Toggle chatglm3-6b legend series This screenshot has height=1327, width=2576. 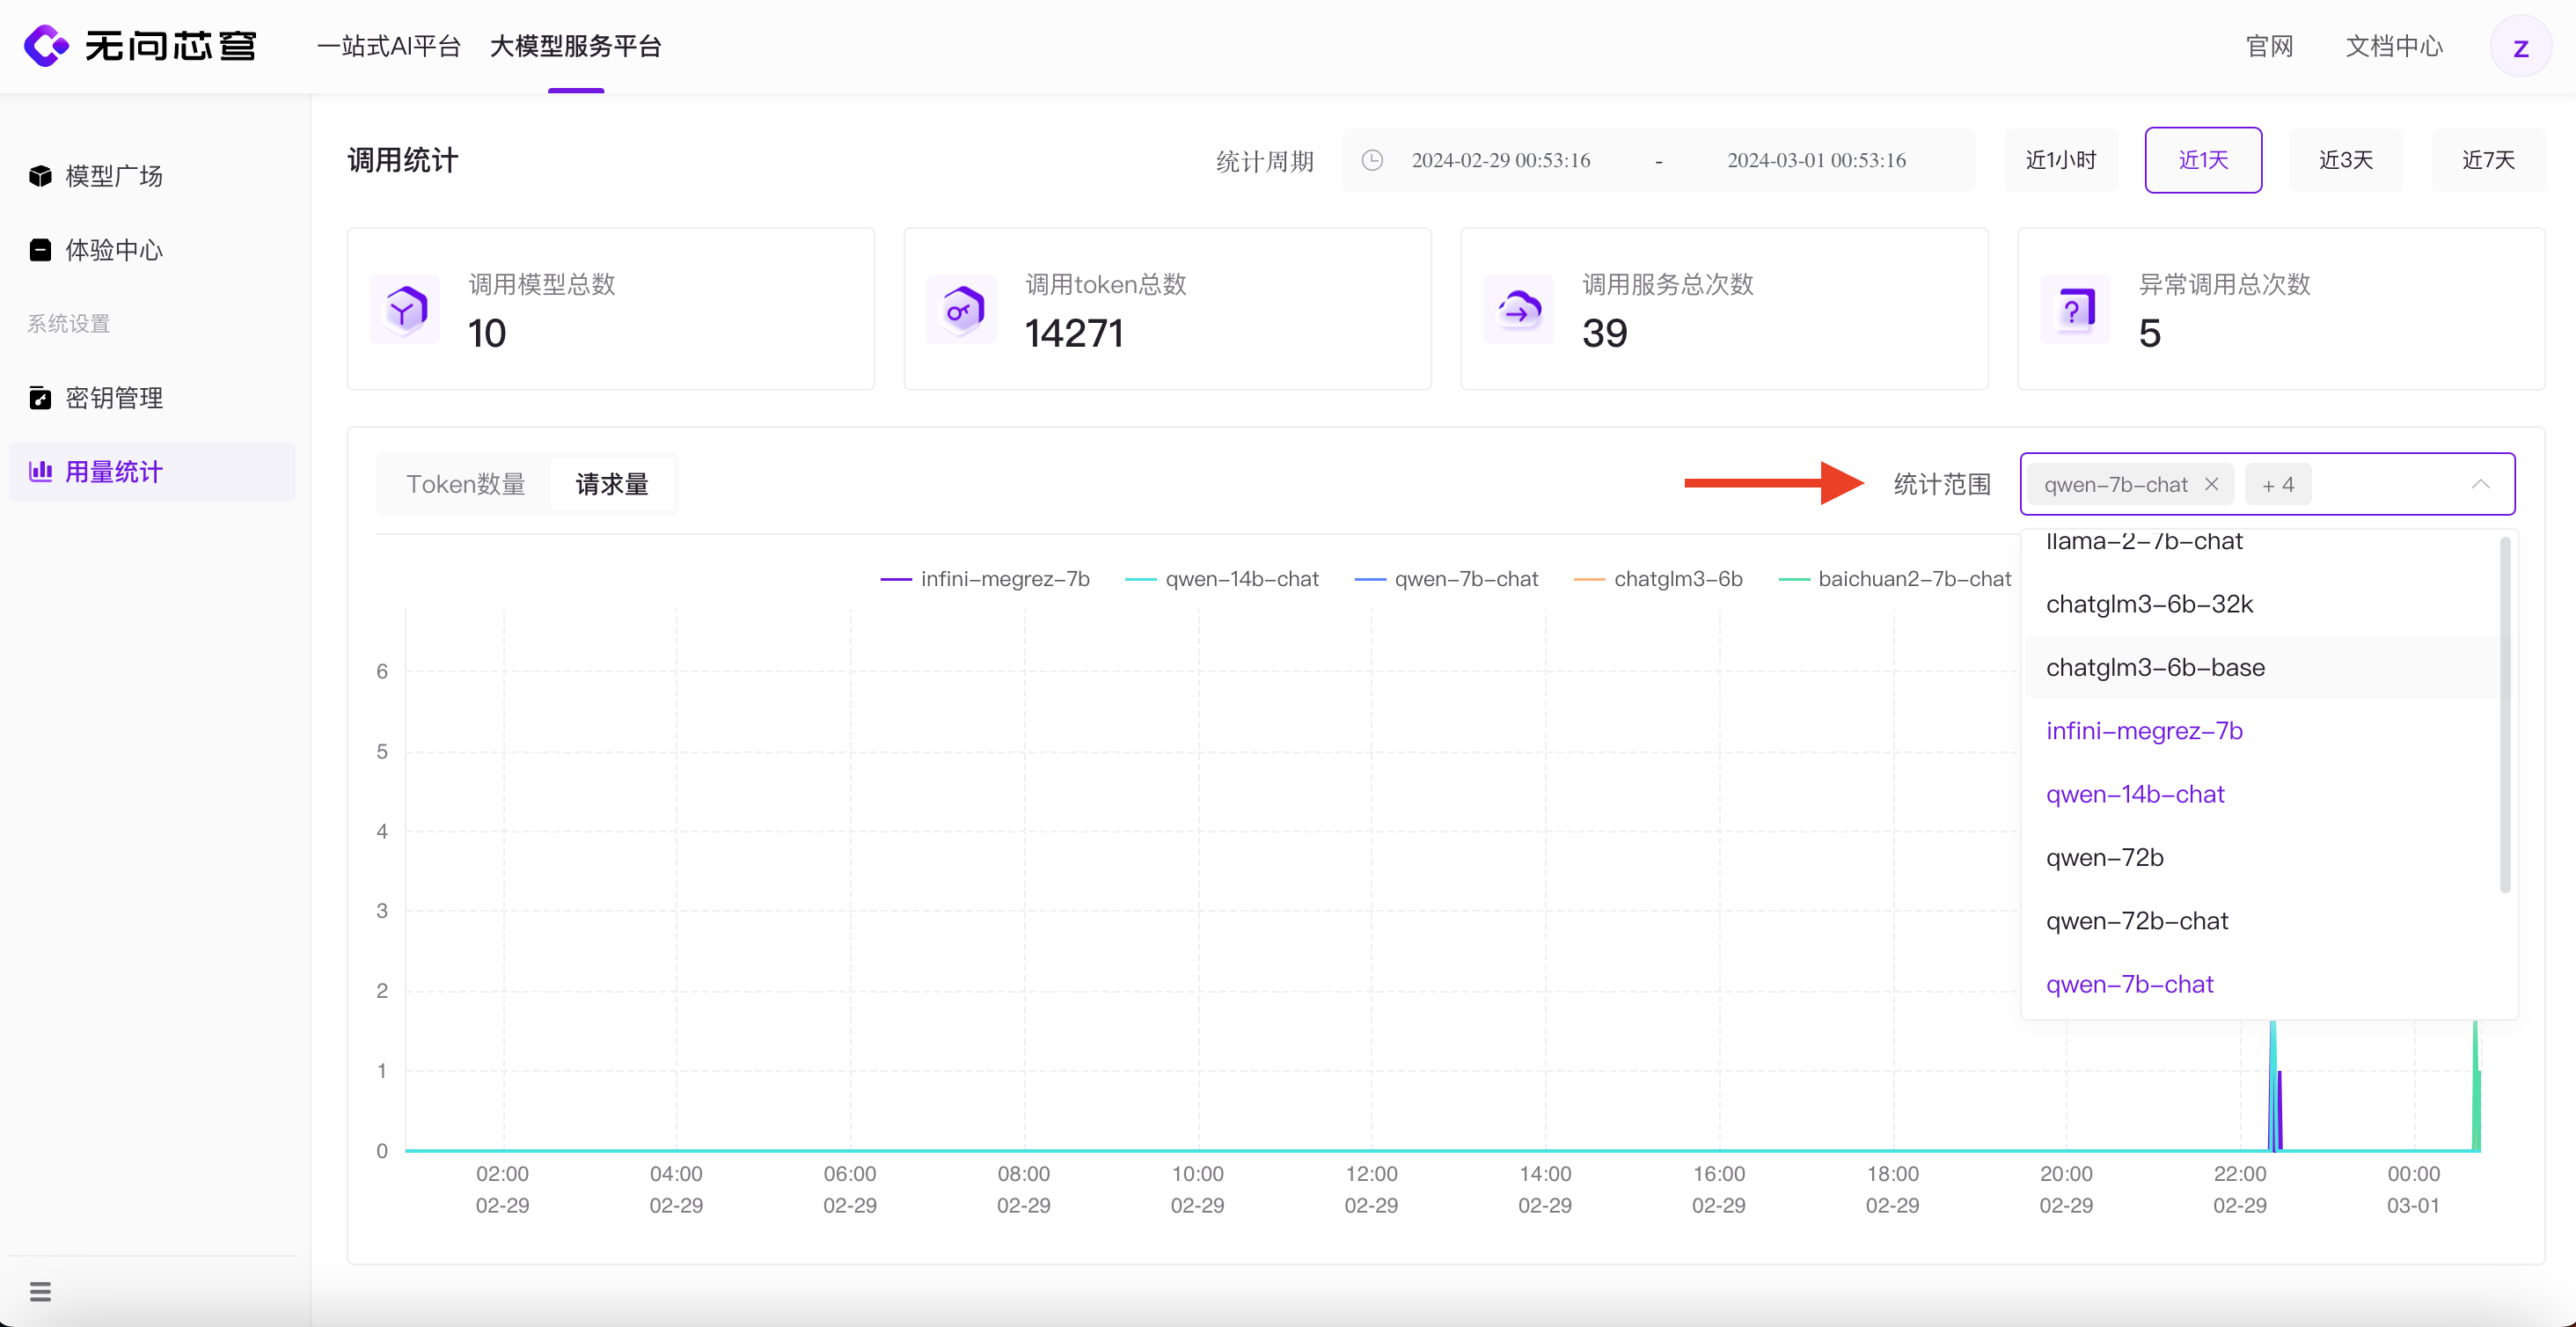click(1658, 579)
